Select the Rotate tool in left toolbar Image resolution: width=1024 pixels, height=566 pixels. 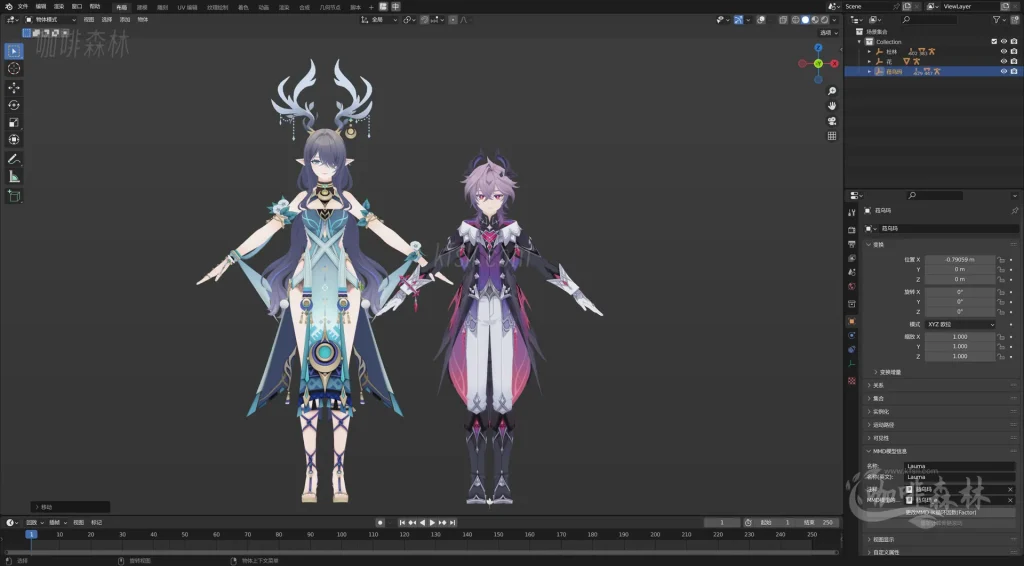click(14, 105)
